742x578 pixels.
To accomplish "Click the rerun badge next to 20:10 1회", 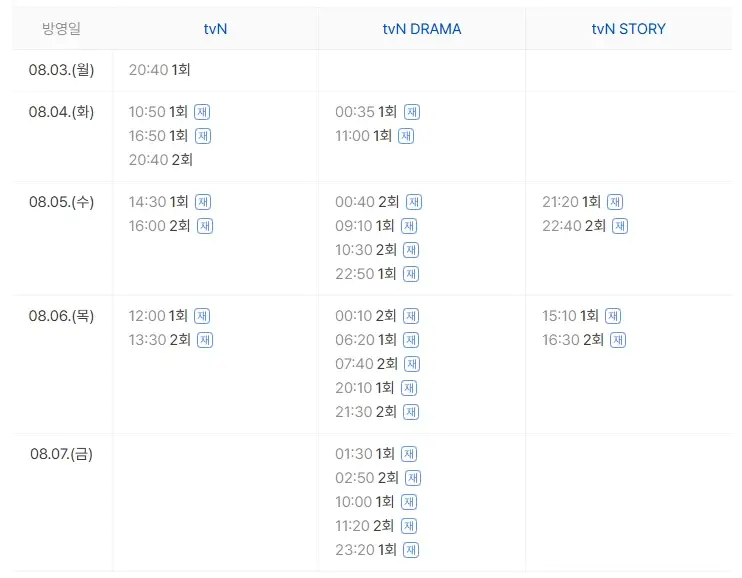I will [x=409, y=388].
